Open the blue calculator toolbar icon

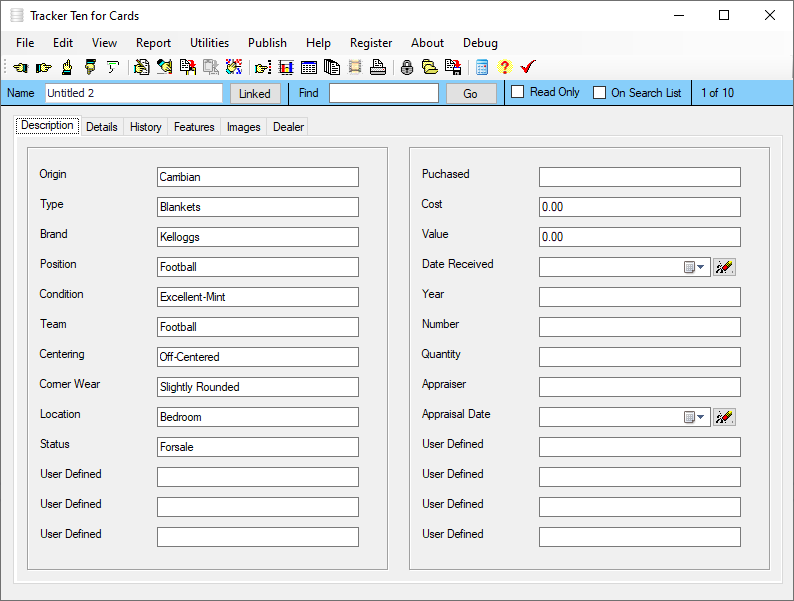tap(482, 68)
